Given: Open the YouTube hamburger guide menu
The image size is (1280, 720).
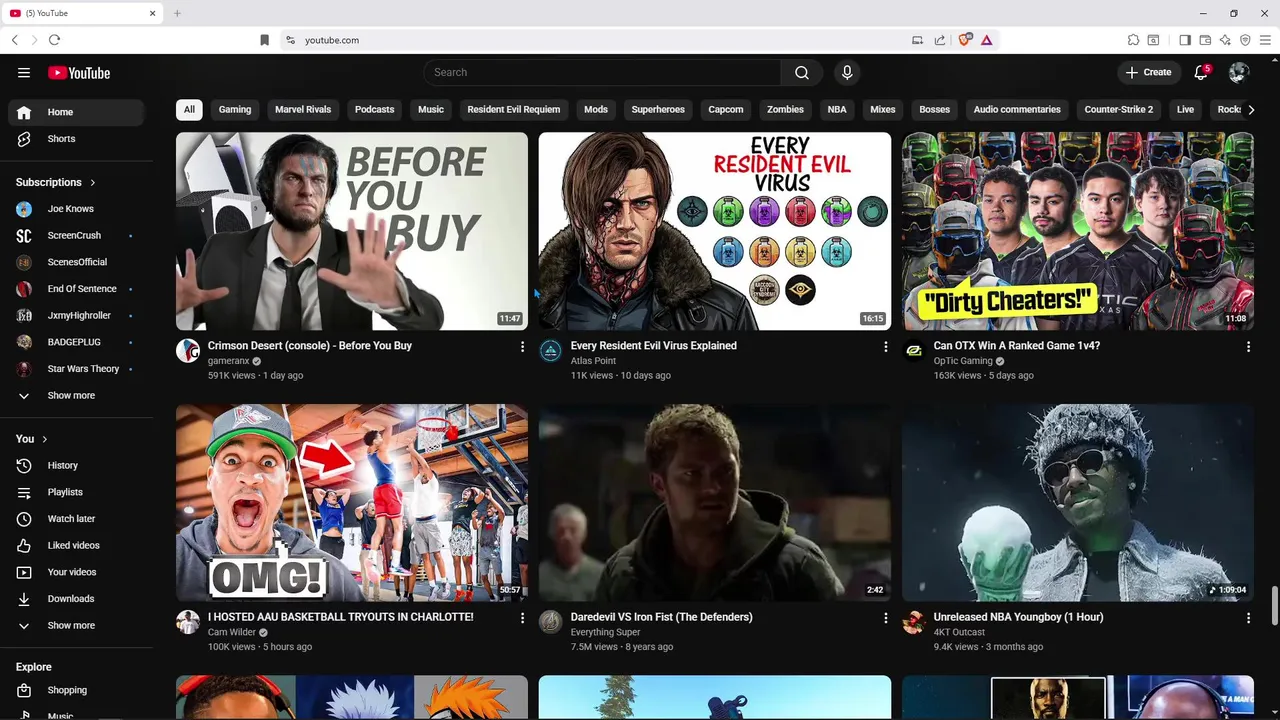Looking at the screenshot, I should [x=24, y=72].
